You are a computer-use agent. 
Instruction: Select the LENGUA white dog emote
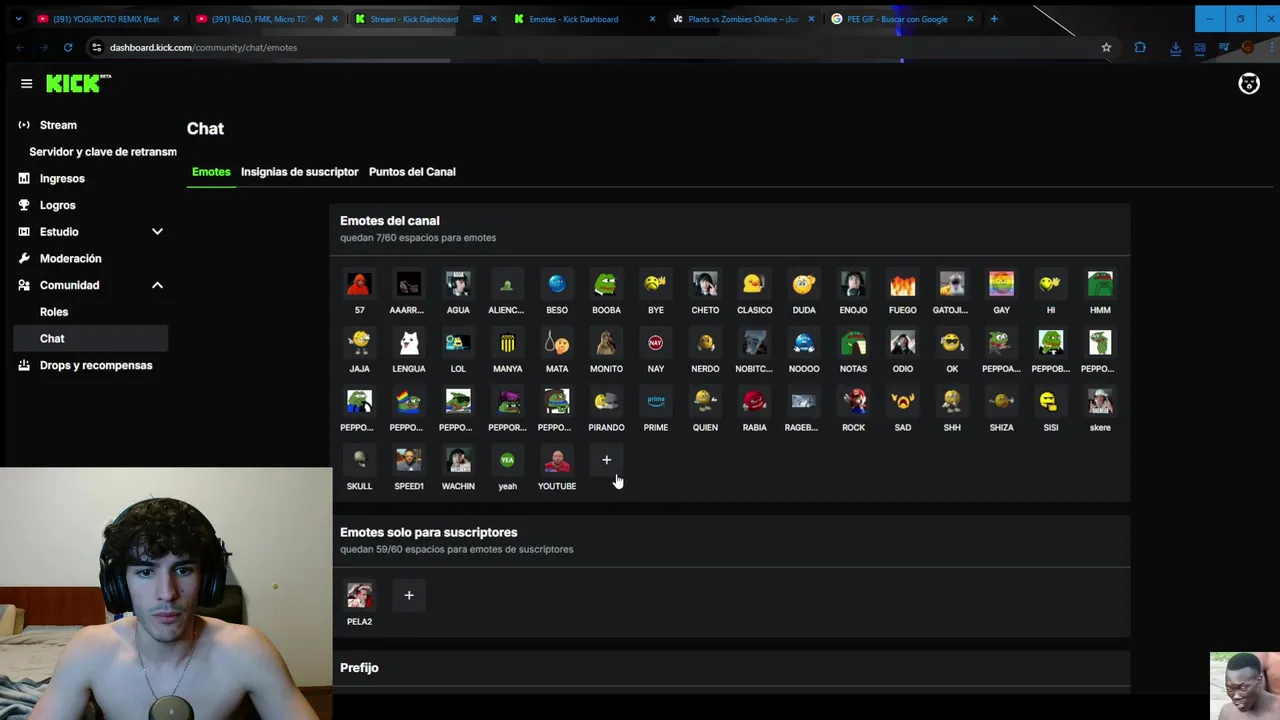click(x=409, y=343)
